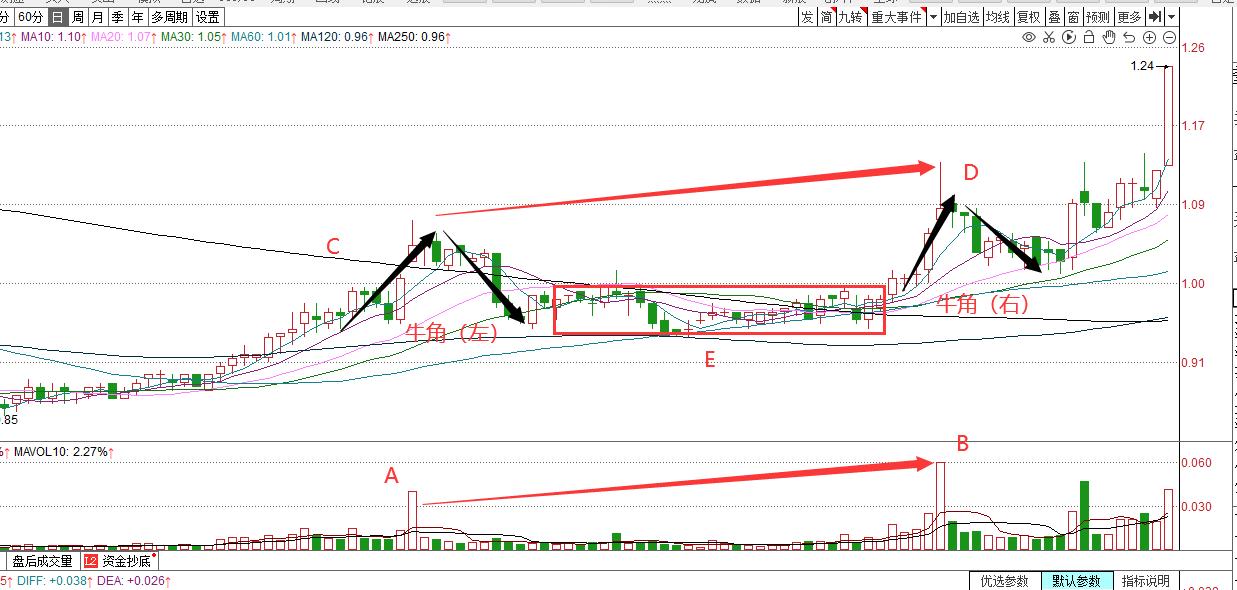Switch to the 年 yearly period tab
Image resolution: width=1237 pixels, height=590 pixels.
[x=137, y=17]
